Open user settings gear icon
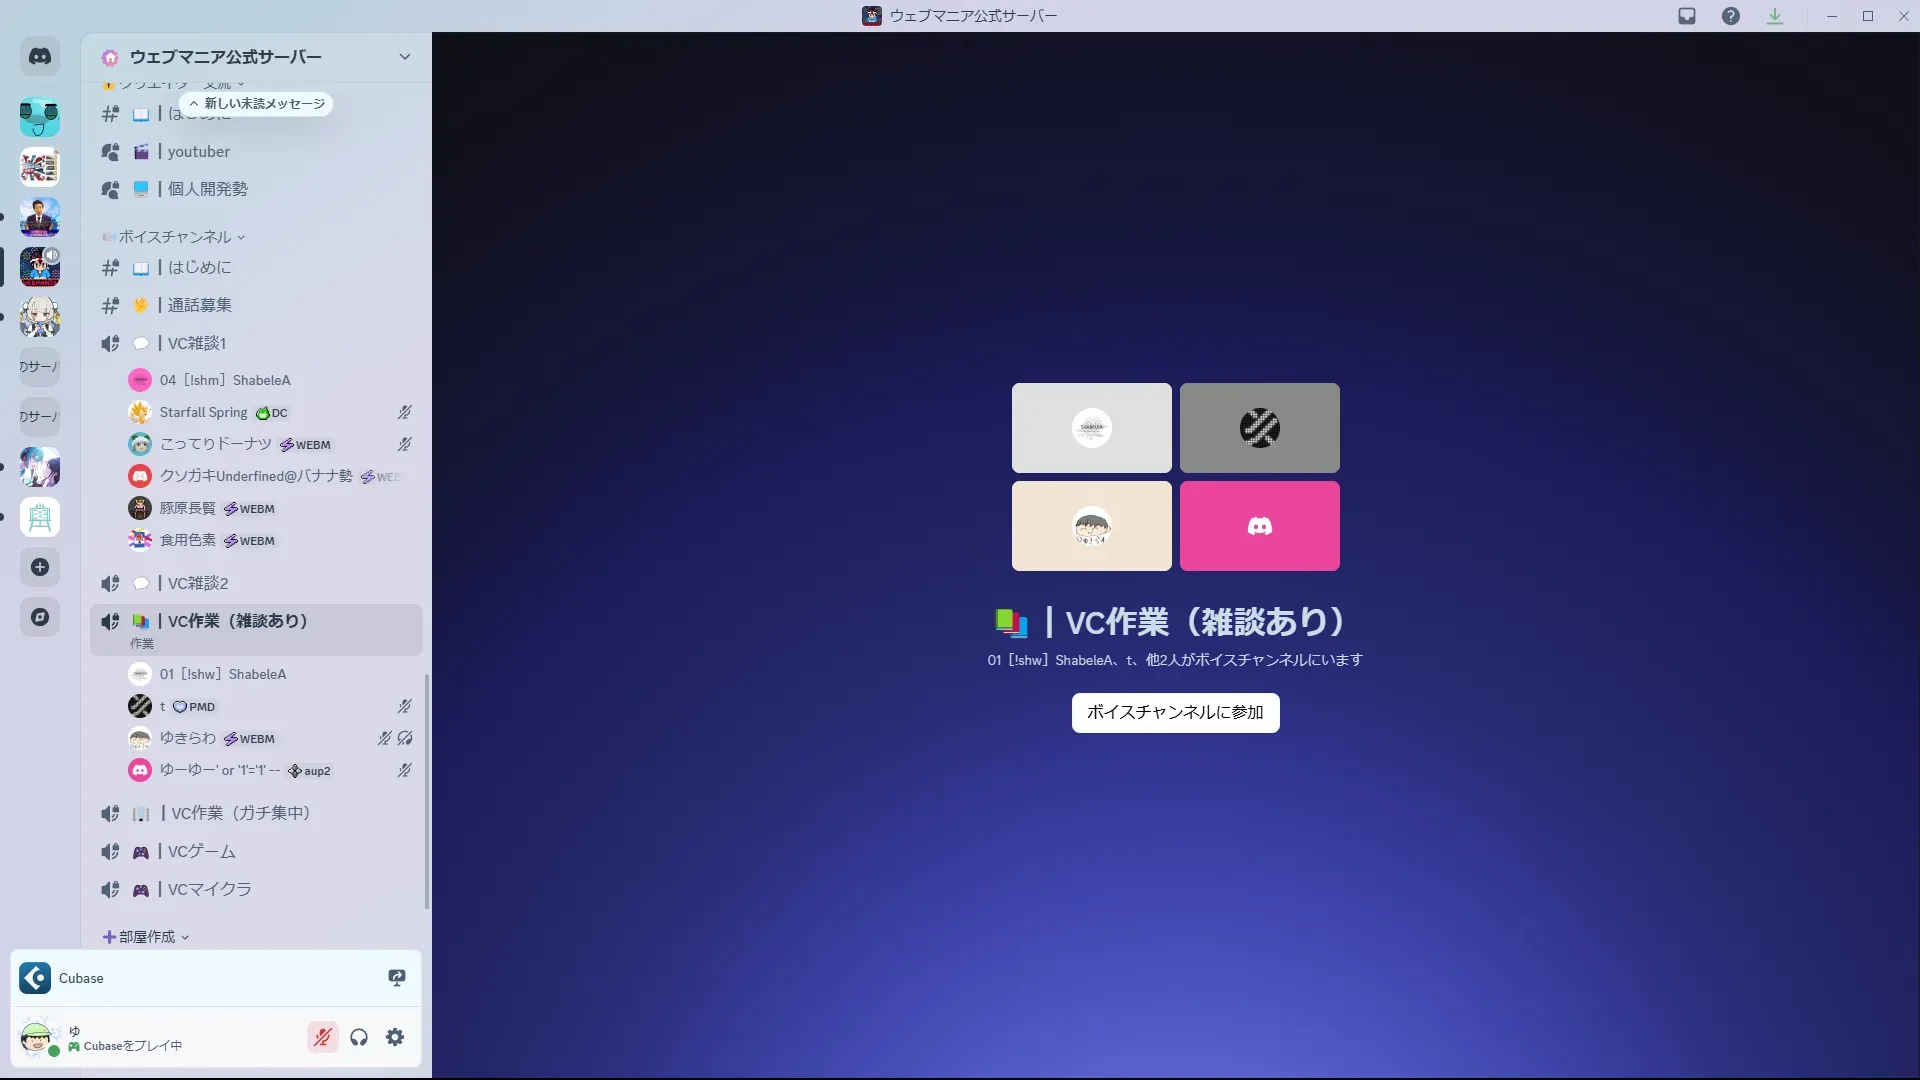The image size is (1920, 1080). [x=395, y=1037]
